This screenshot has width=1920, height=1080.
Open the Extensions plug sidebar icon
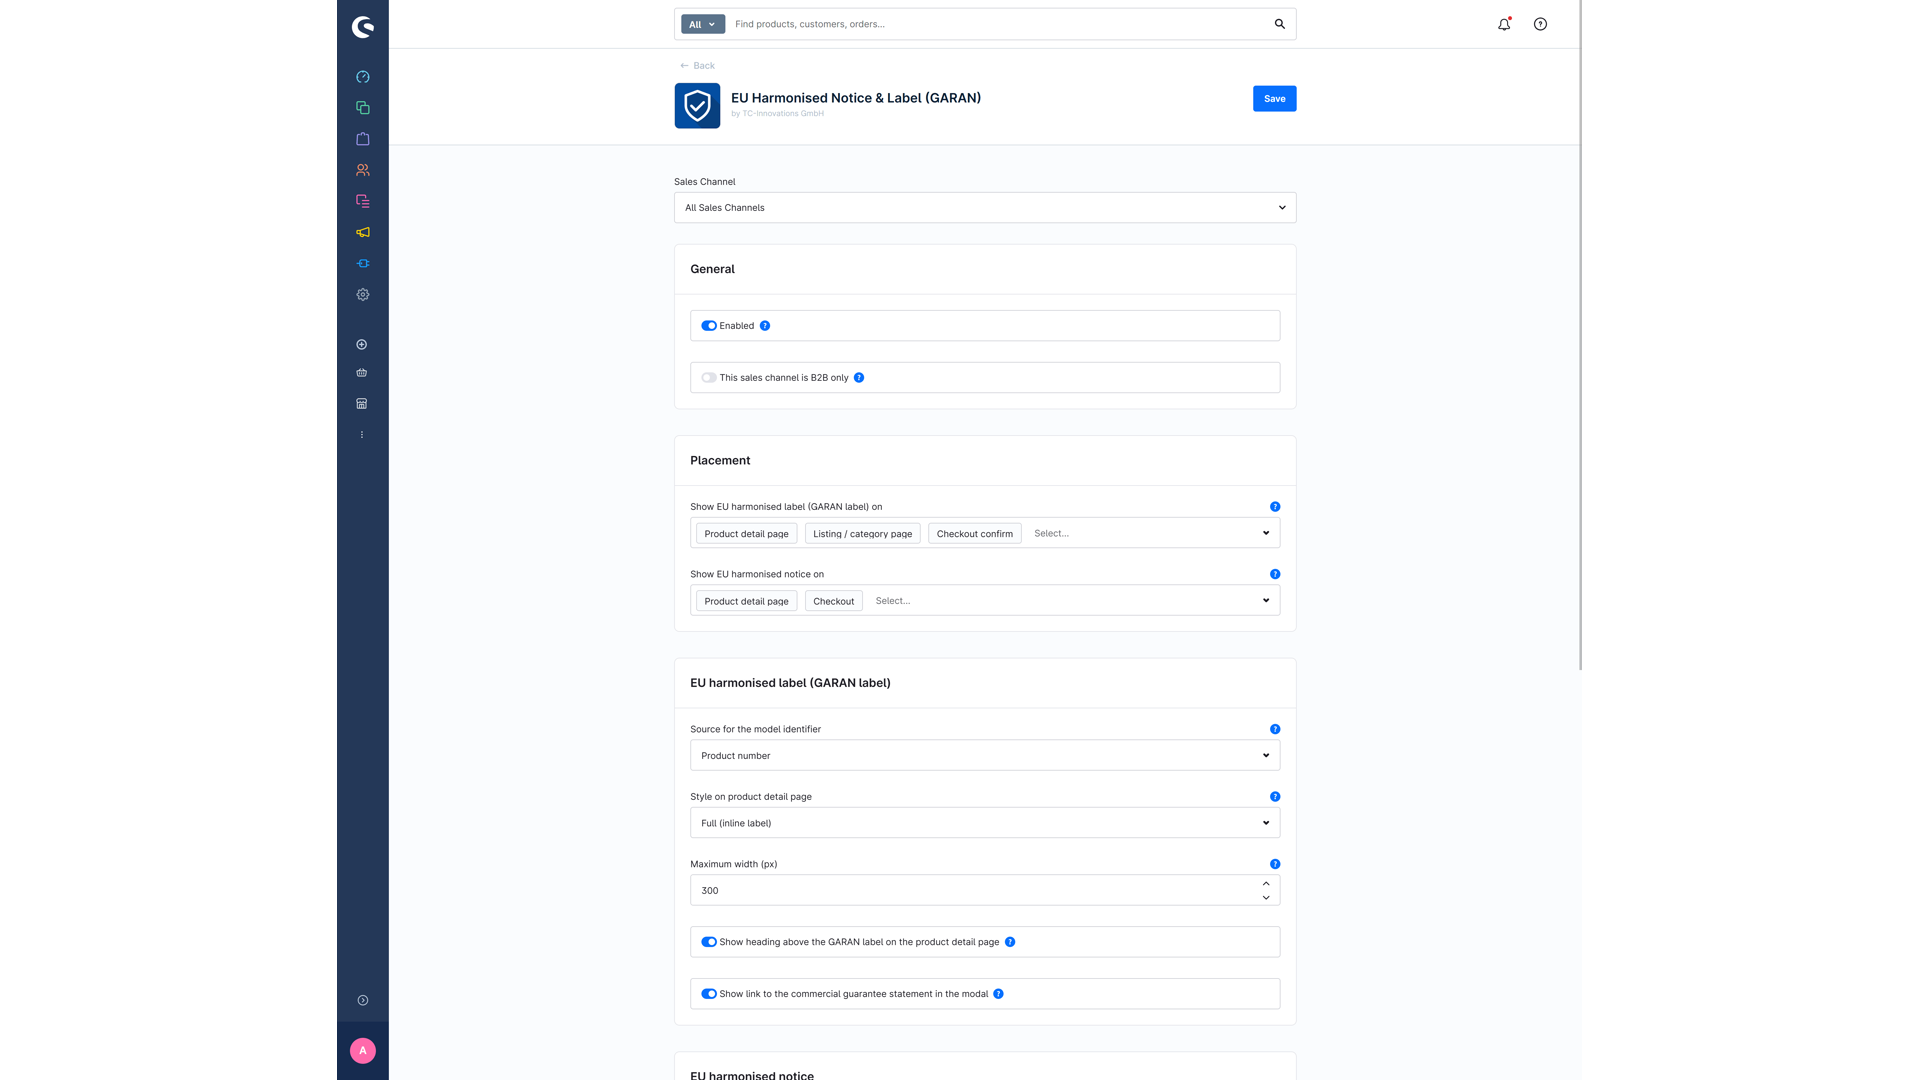click(x=363, y=264)
